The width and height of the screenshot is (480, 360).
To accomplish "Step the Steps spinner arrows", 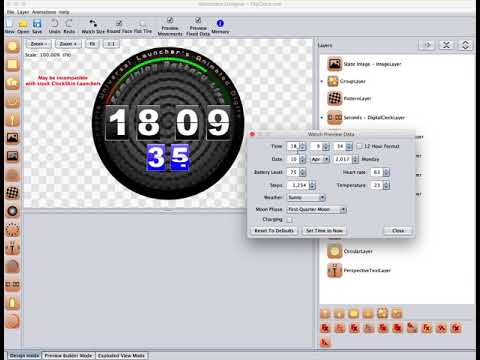I will [312, 185].
